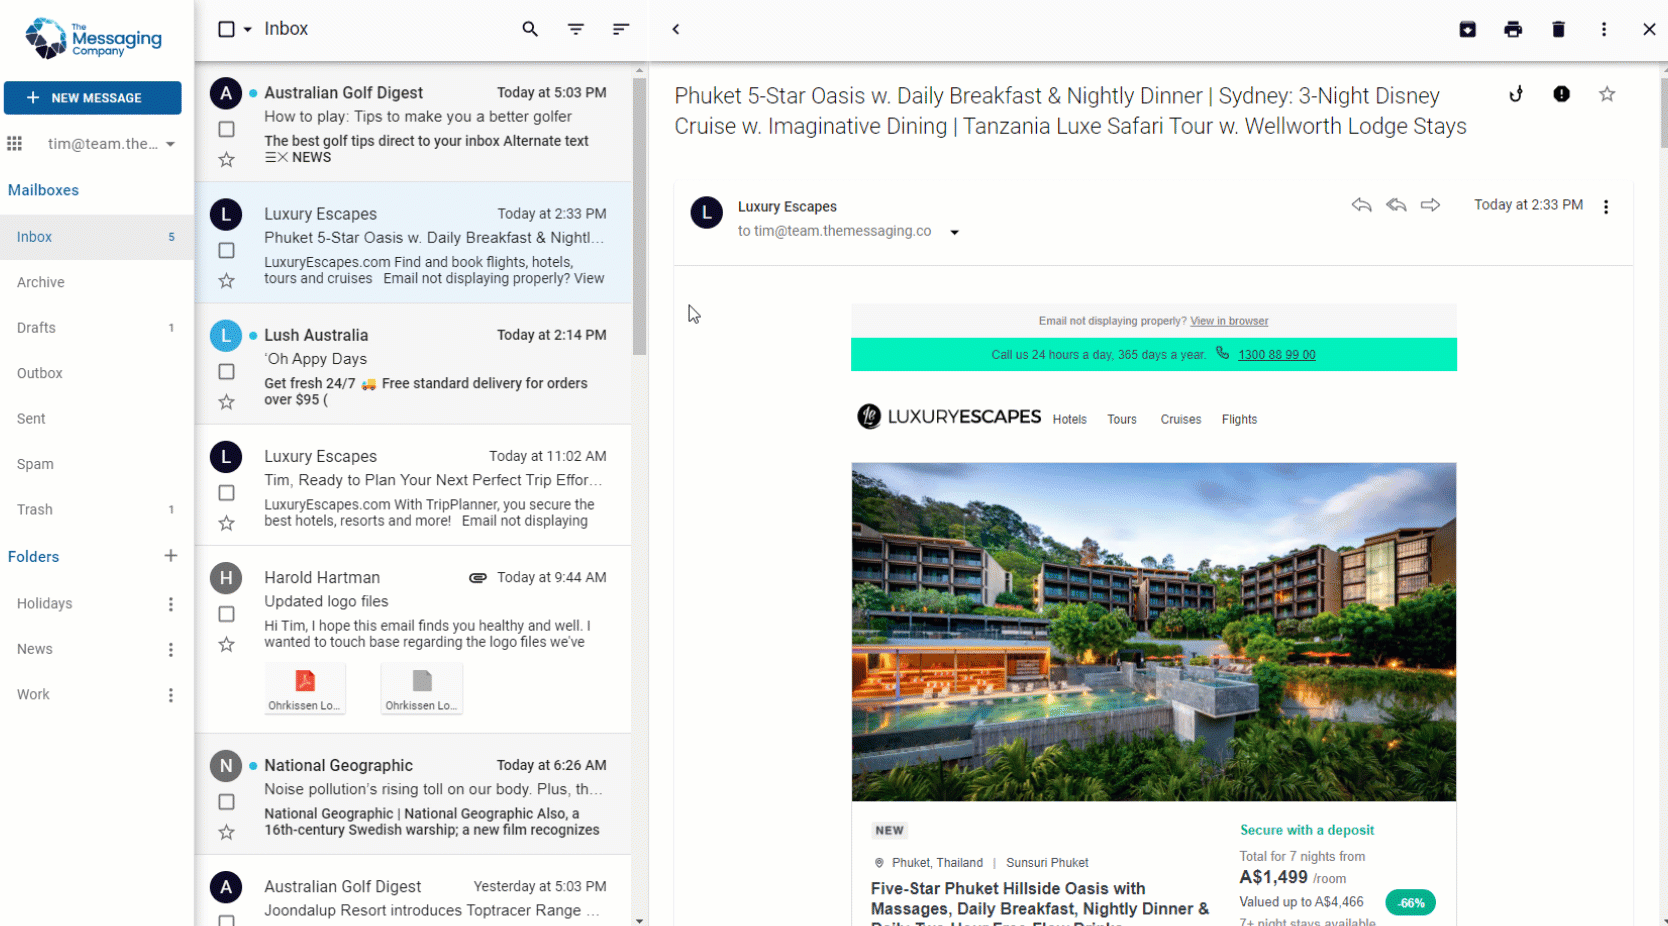The image size is (1668, 926).
Task: Open the Lush Australia 'Oh Appy Days email
Action: (x=413, y=364)
